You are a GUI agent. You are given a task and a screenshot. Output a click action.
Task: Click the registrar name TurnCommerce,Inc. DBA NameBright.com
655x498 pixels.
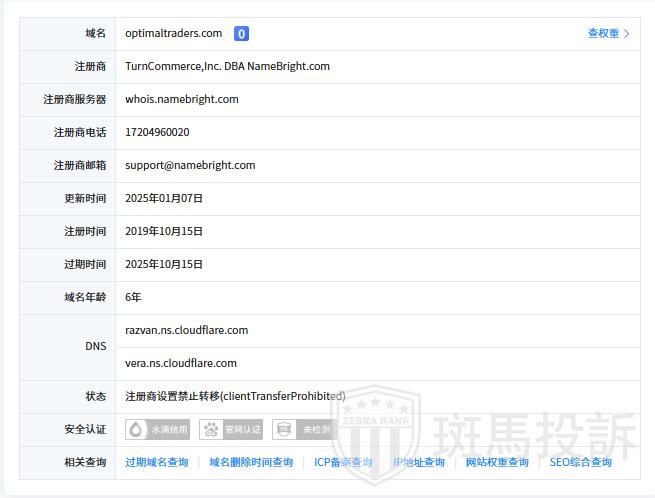coord(227,67)
